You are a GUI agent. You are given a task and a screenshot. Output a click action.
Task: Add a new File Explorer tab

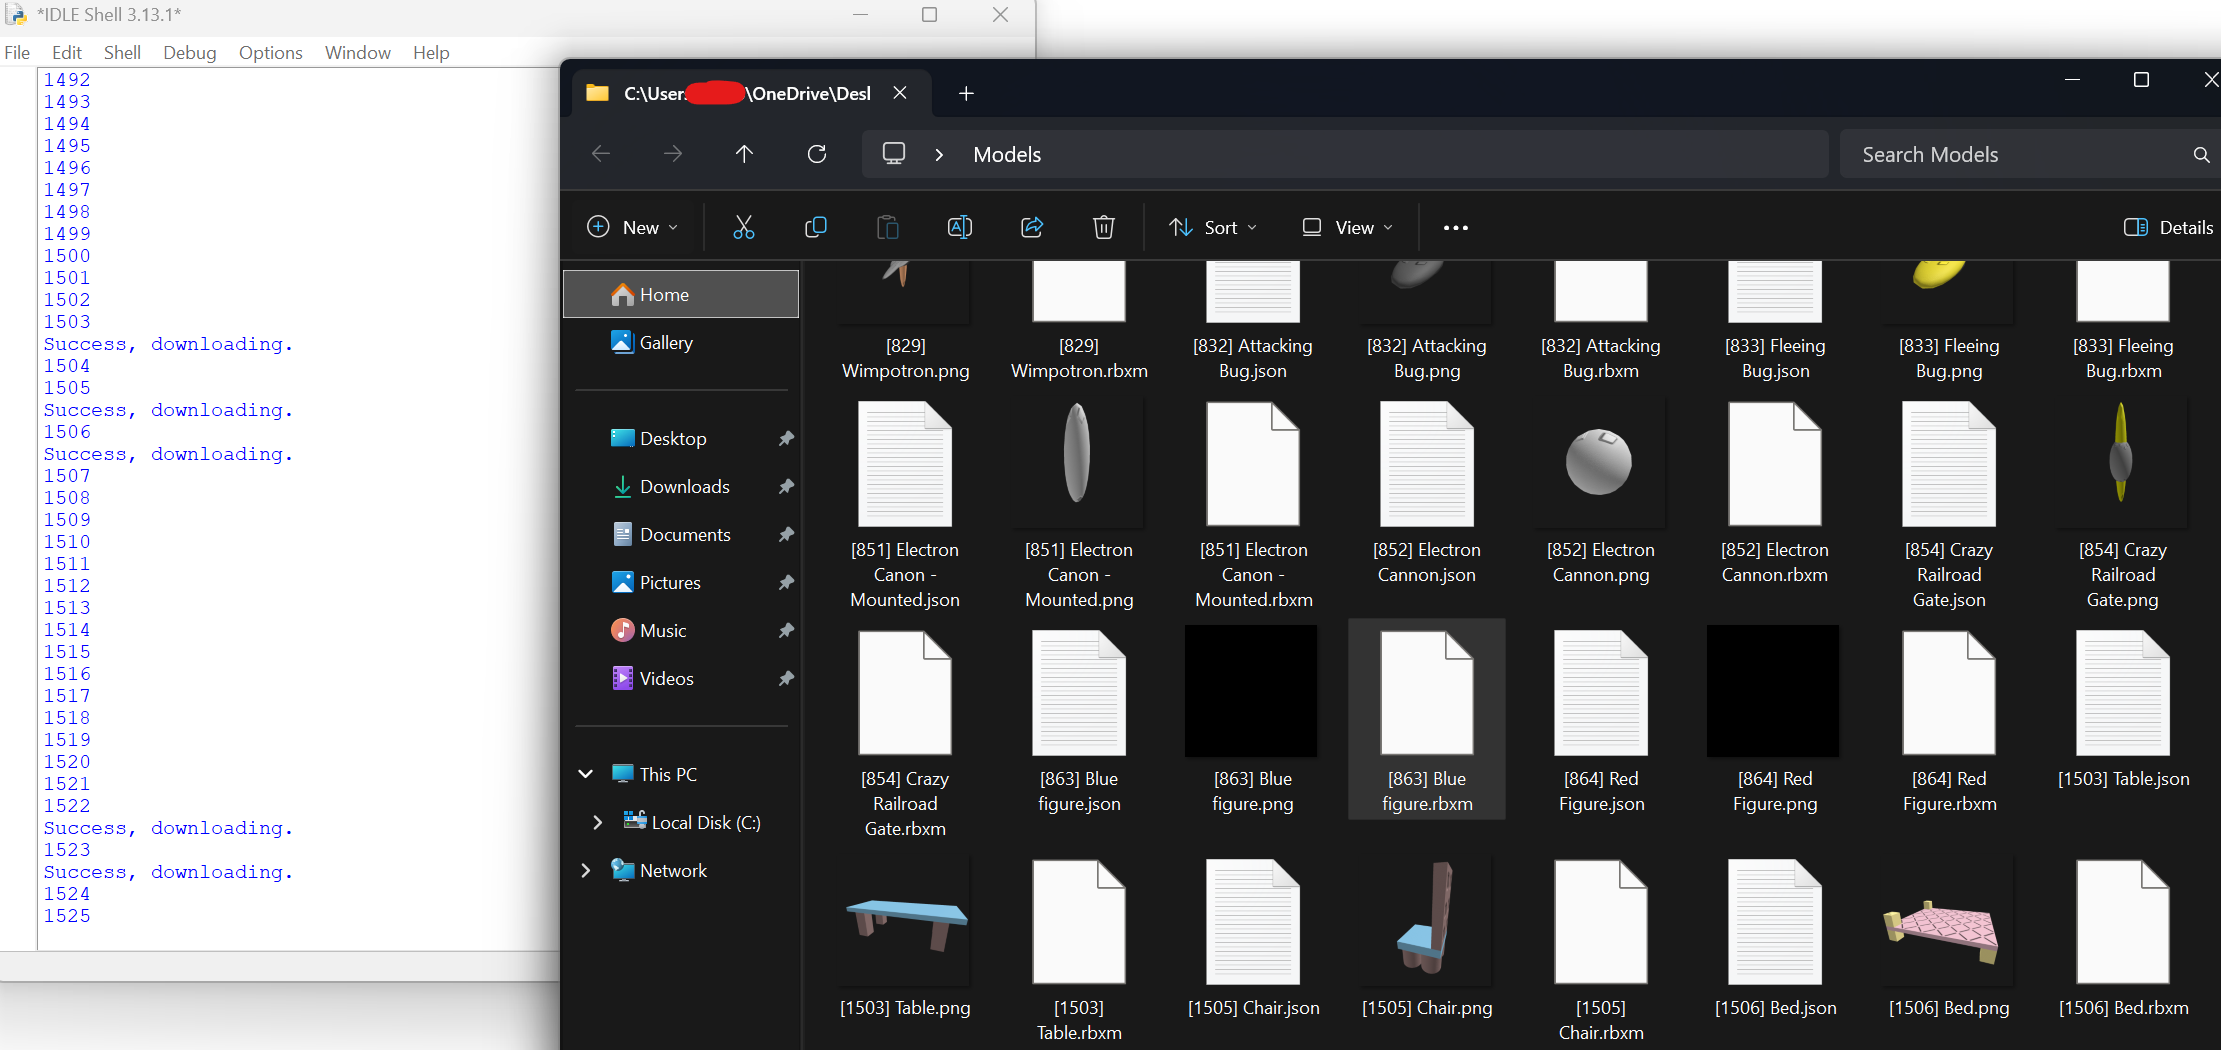coord(965,94)
